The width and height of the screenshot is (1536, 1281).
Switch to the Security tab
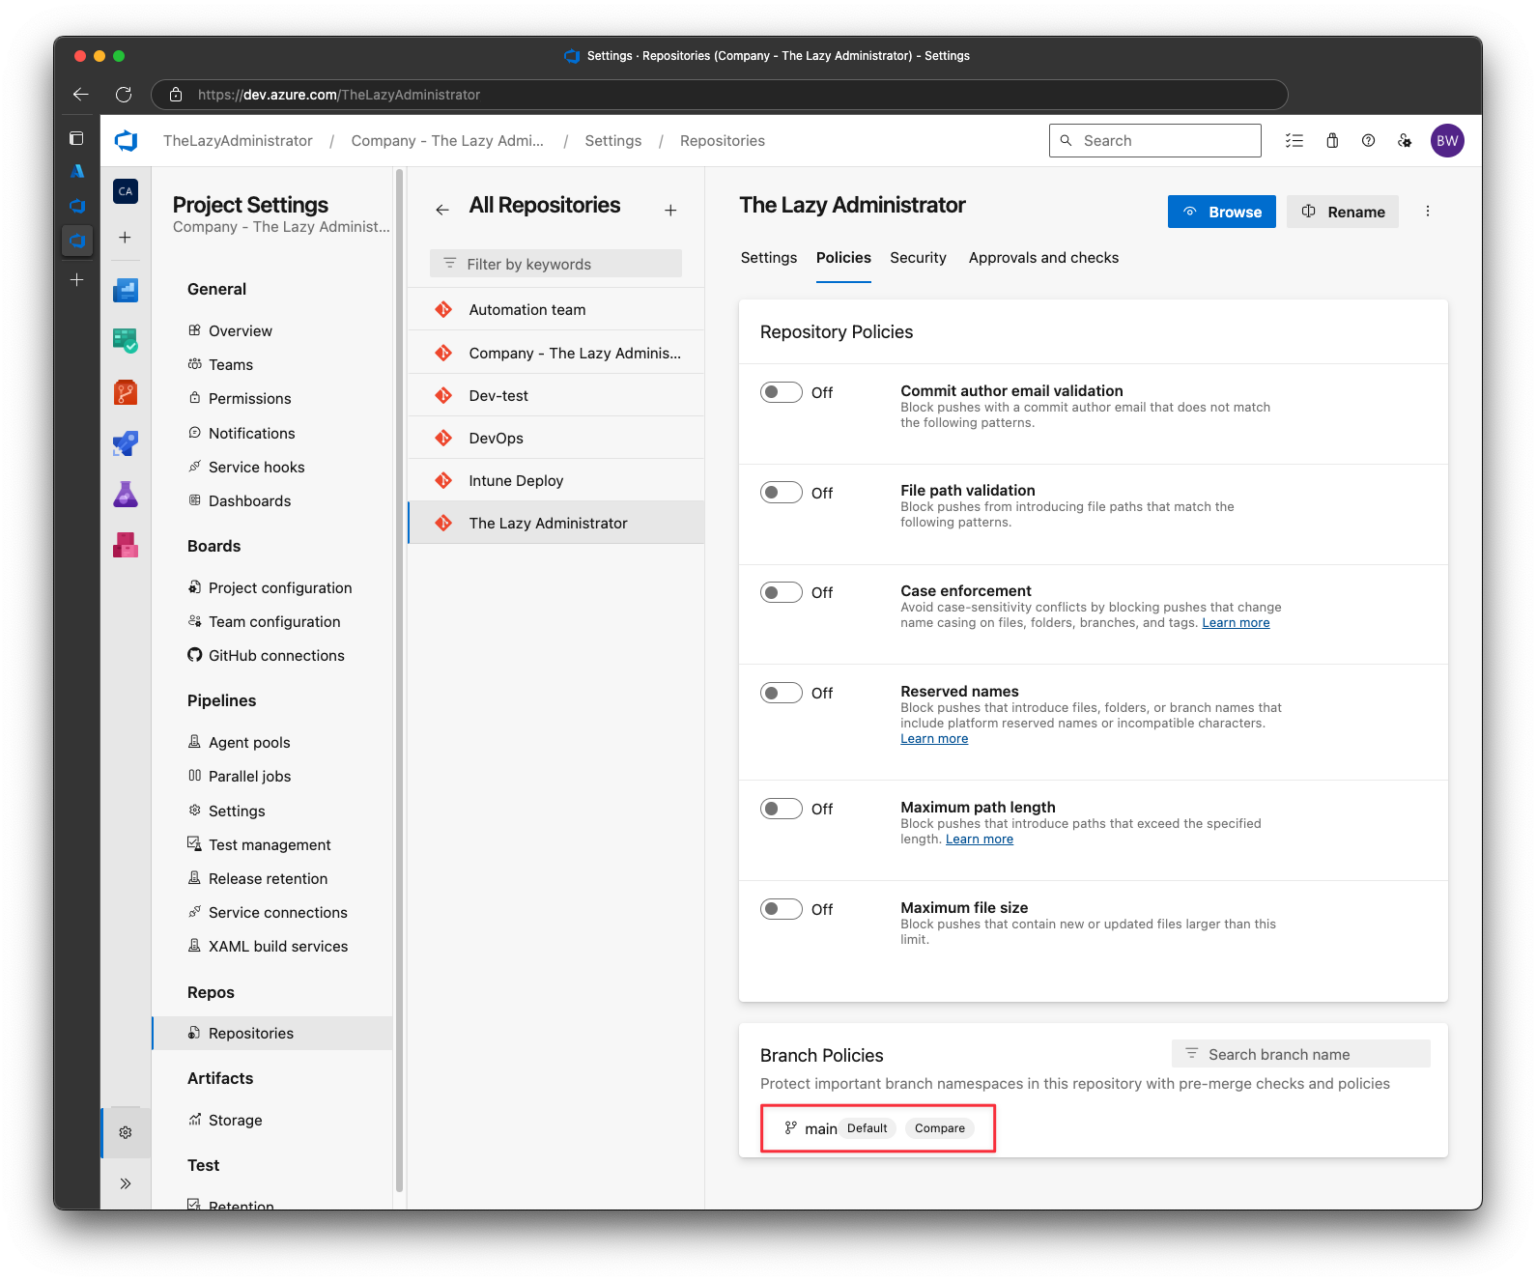coord(918,258)
